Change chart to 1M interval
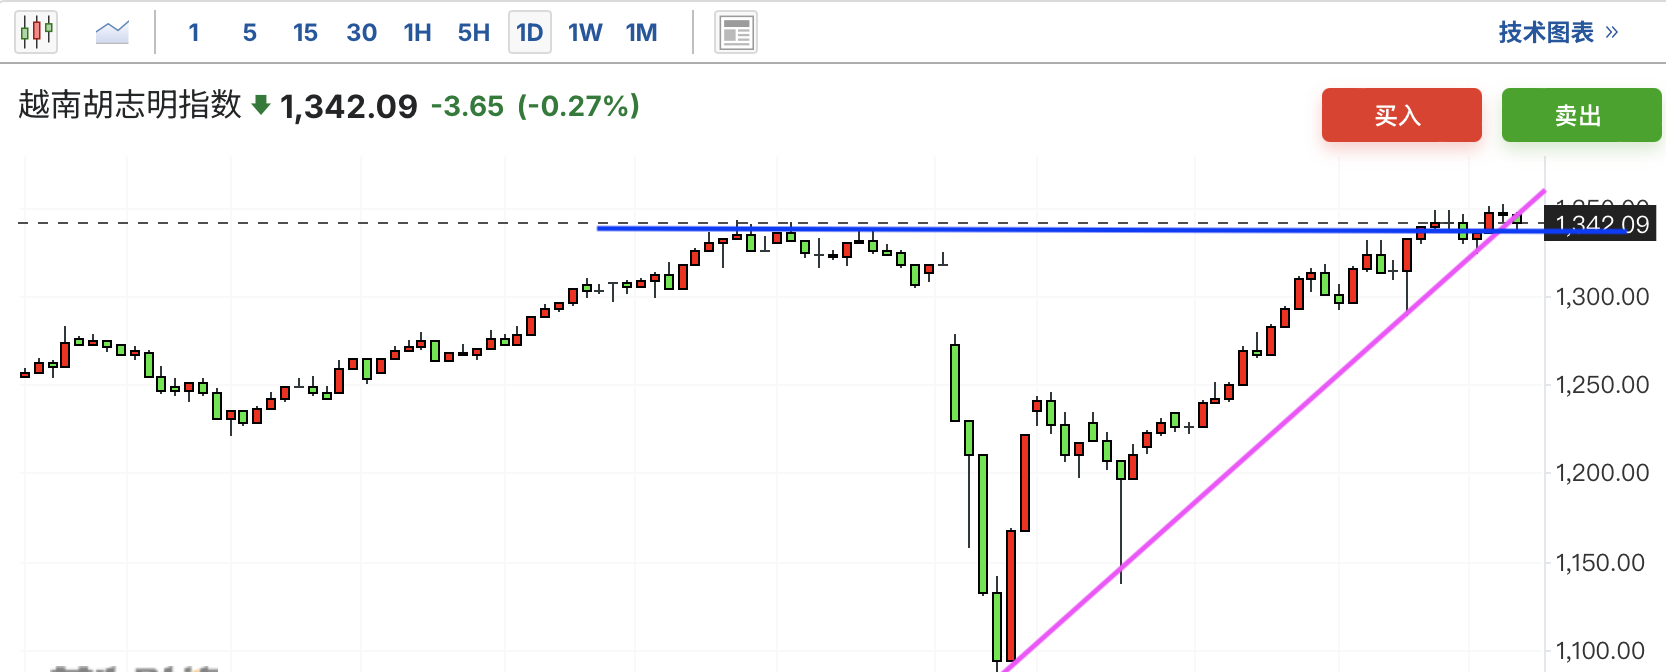Screen dimensions: 1666x672 (x=642, y=33)
